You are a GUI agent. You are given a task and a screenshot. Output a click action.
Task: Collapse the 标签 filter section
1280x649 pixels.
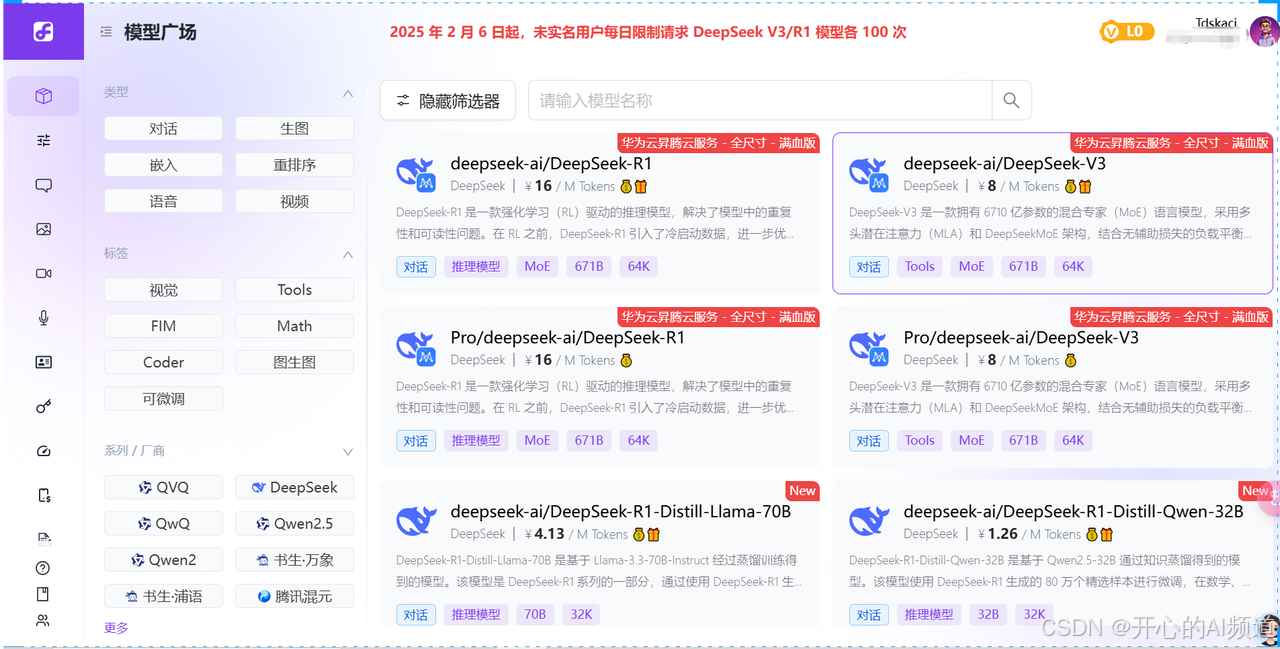(348, 254)
